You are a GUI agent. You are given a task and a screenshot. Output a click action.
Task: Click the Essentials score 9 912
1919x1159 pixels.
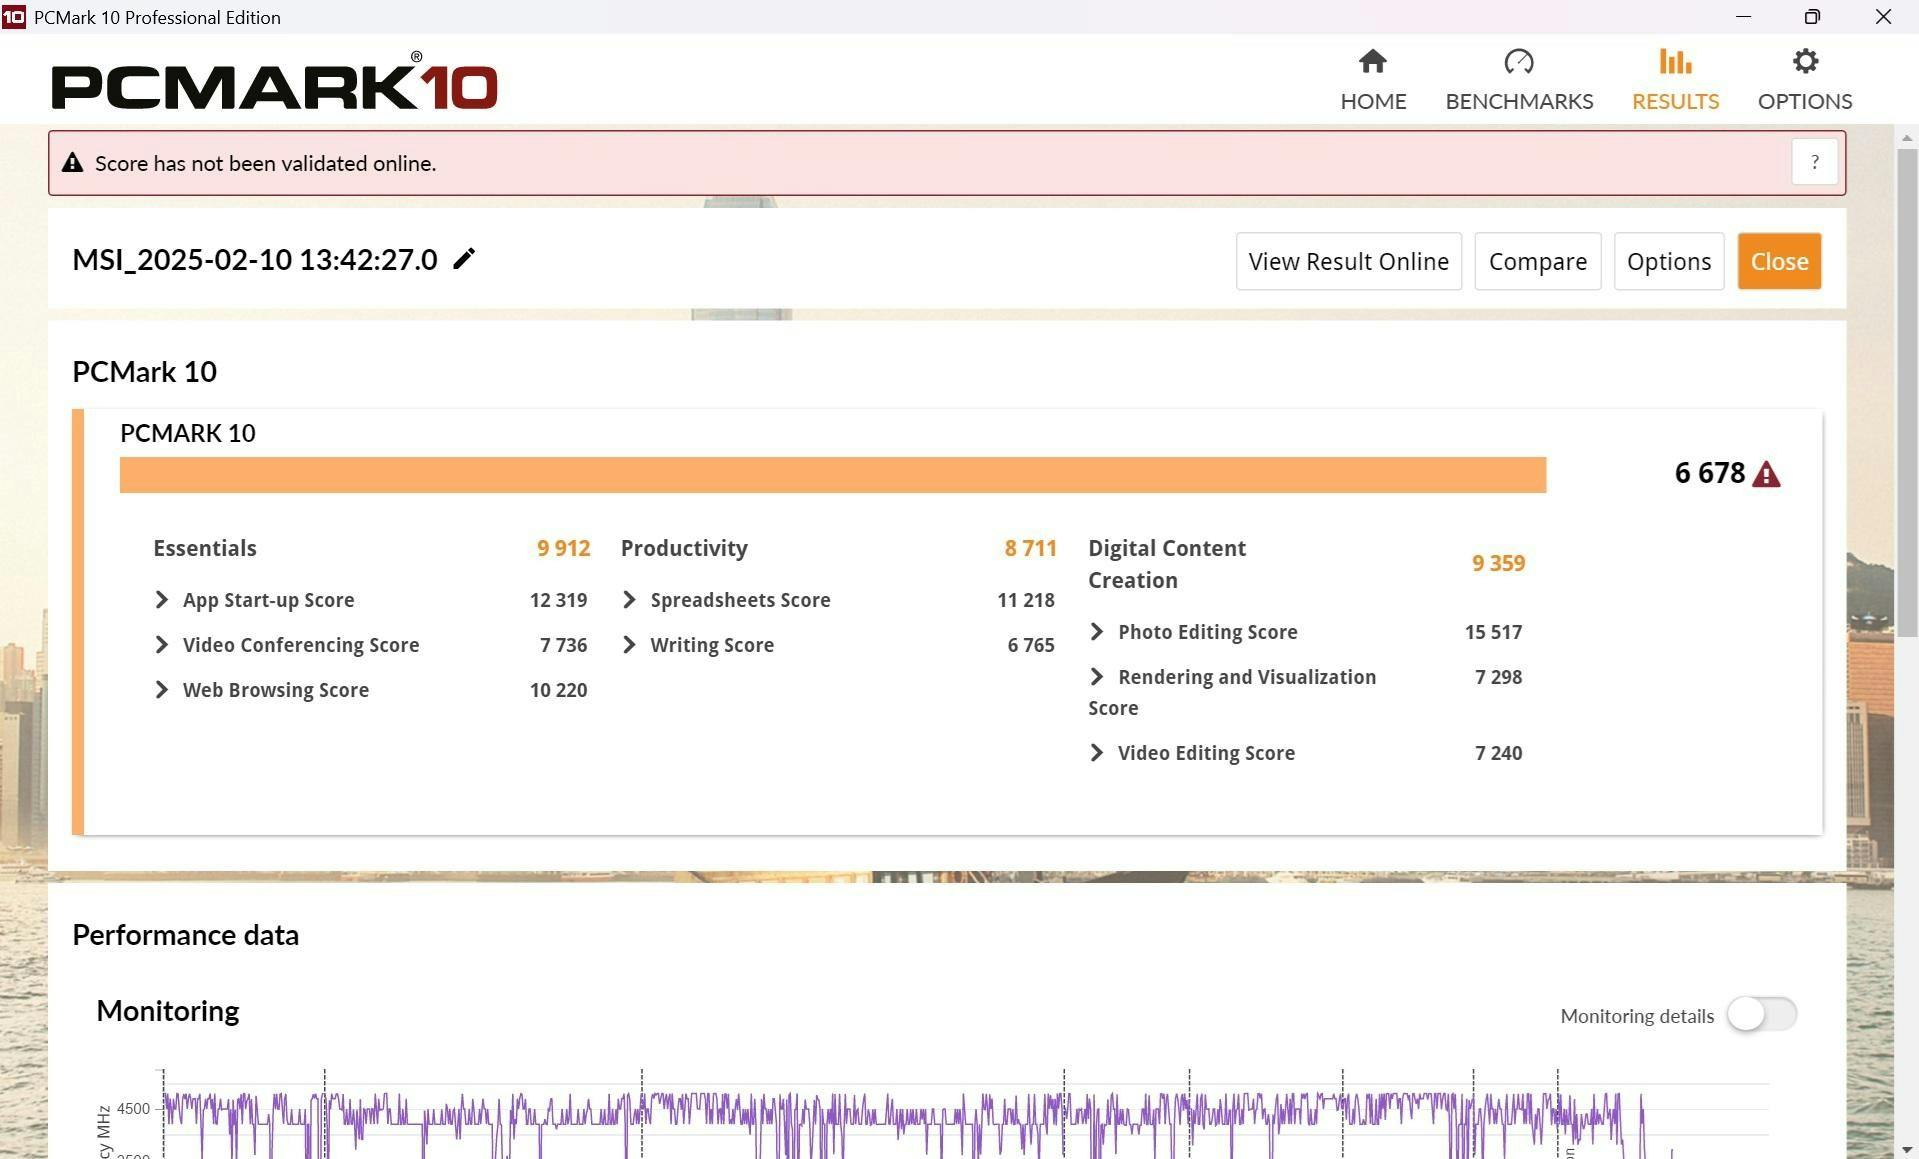563,548
